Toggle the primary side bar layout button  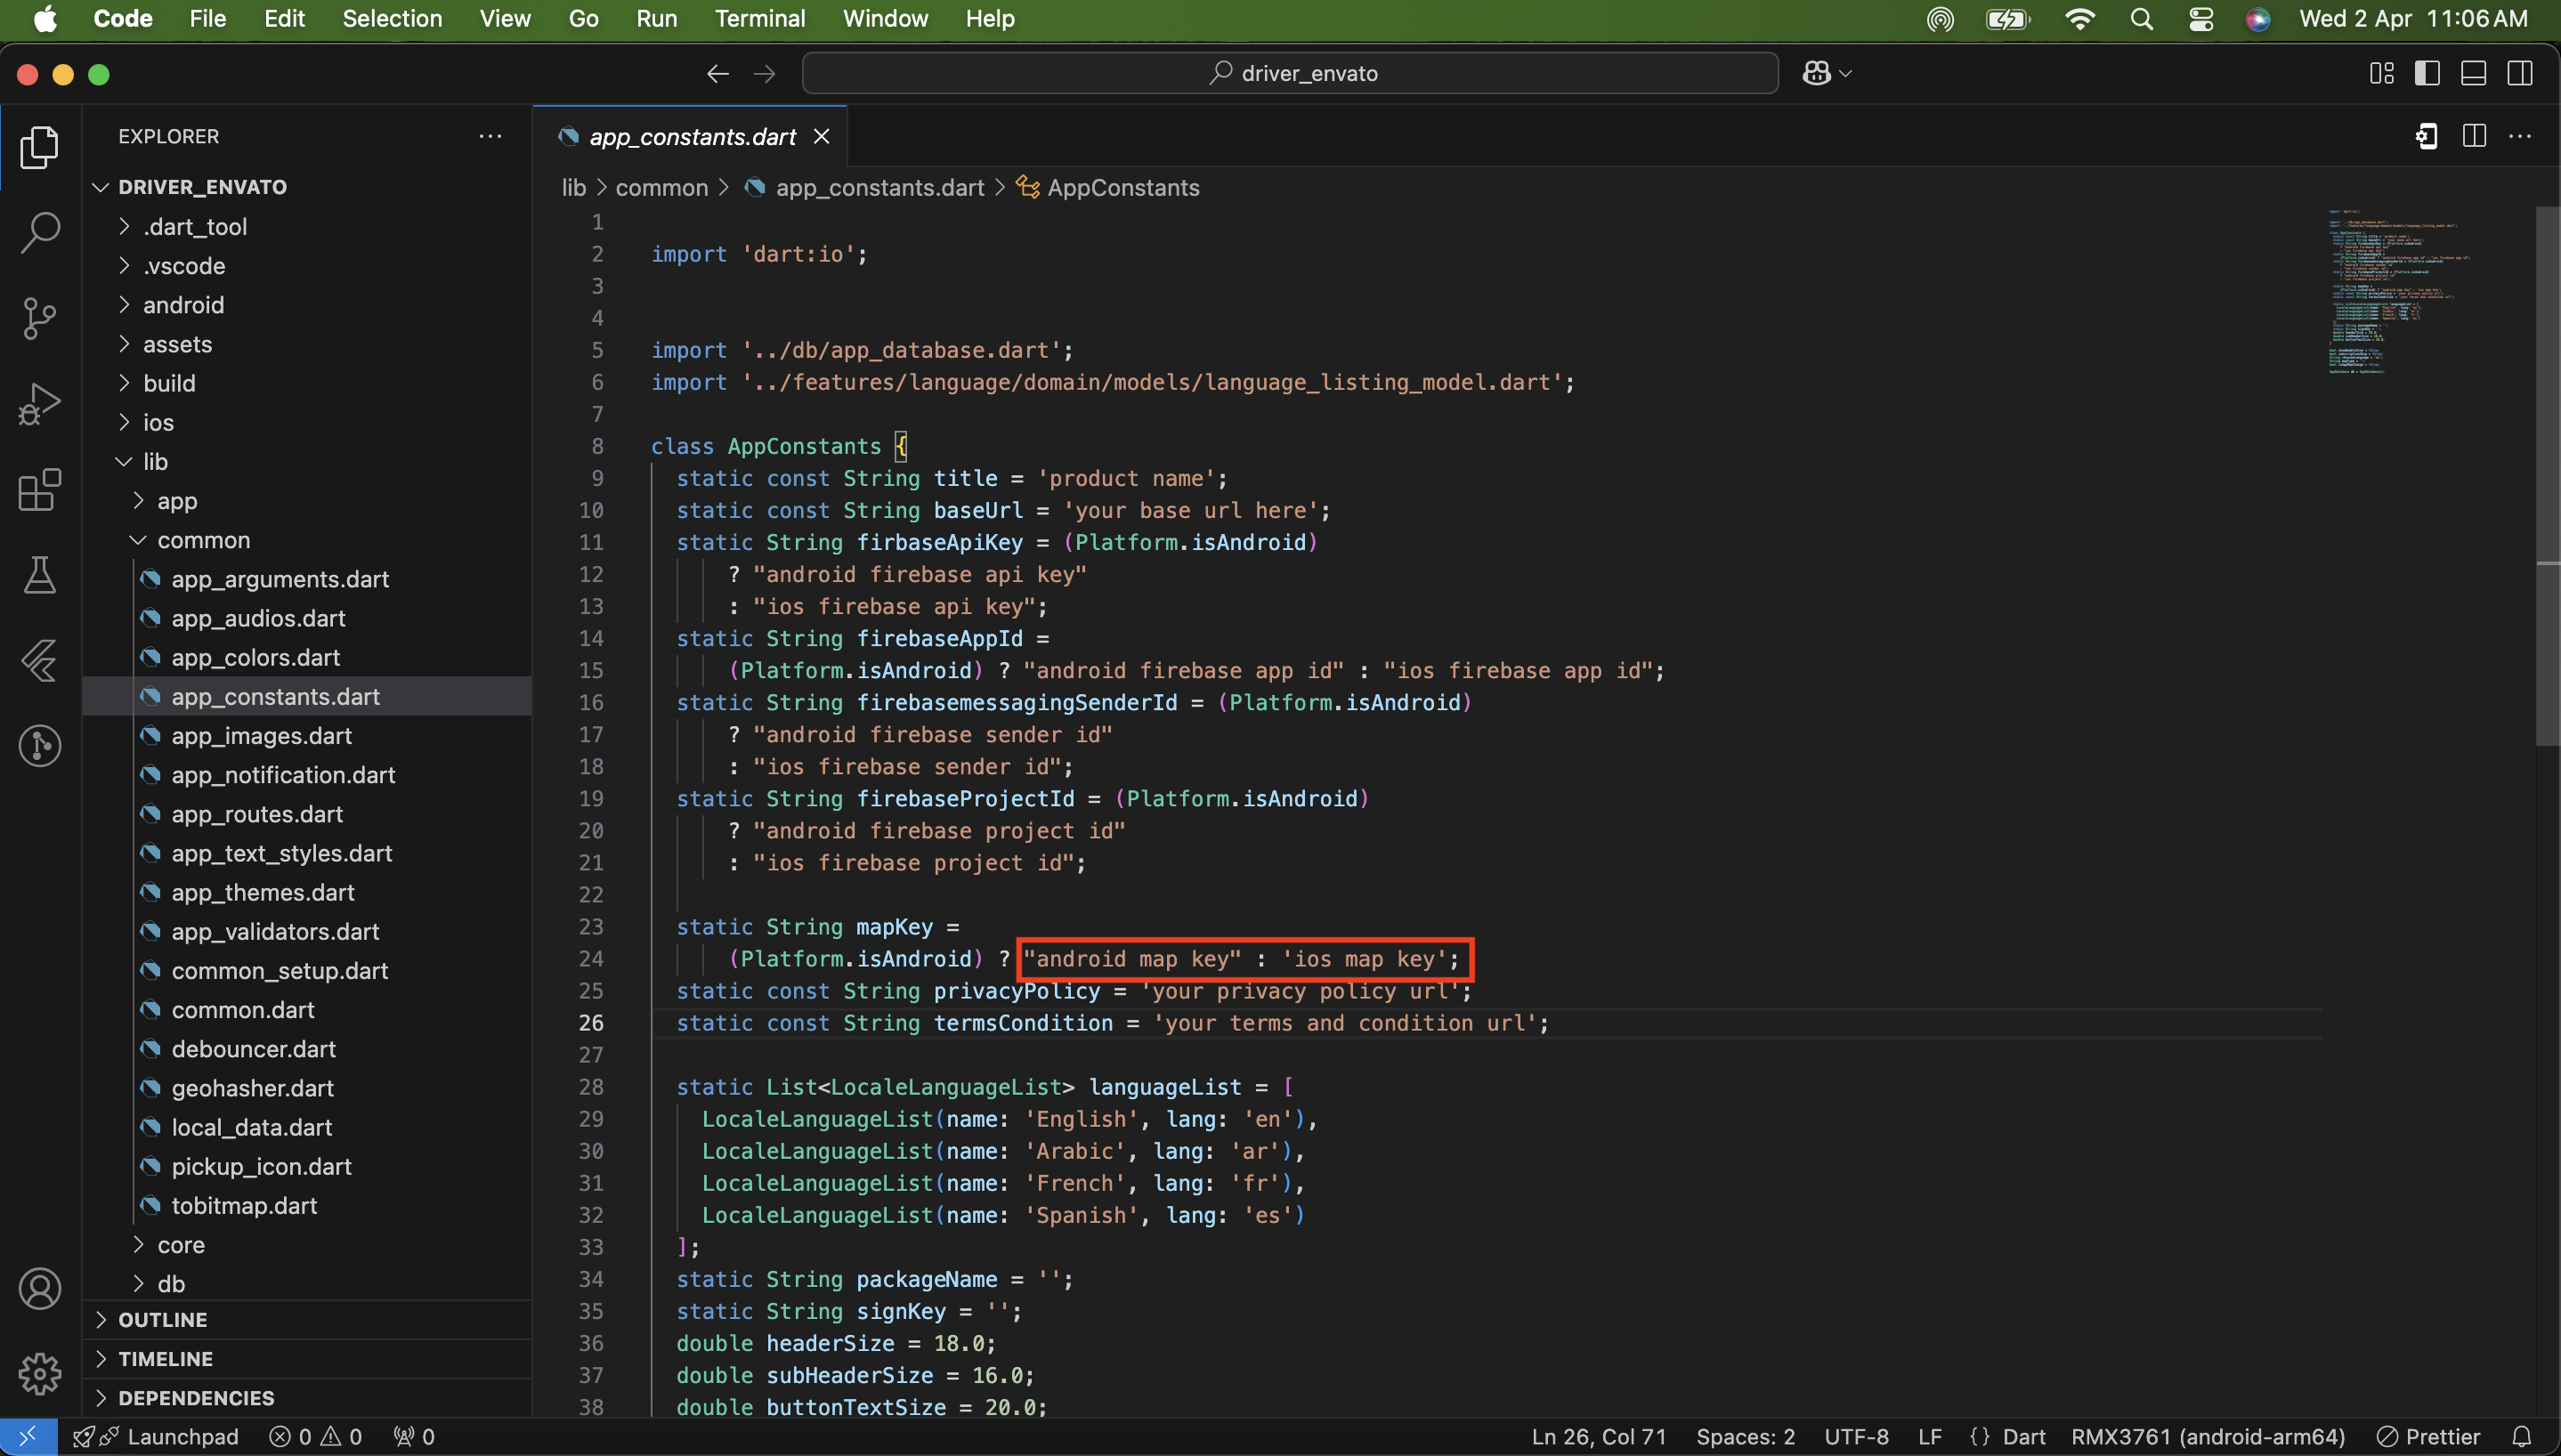2427,73
